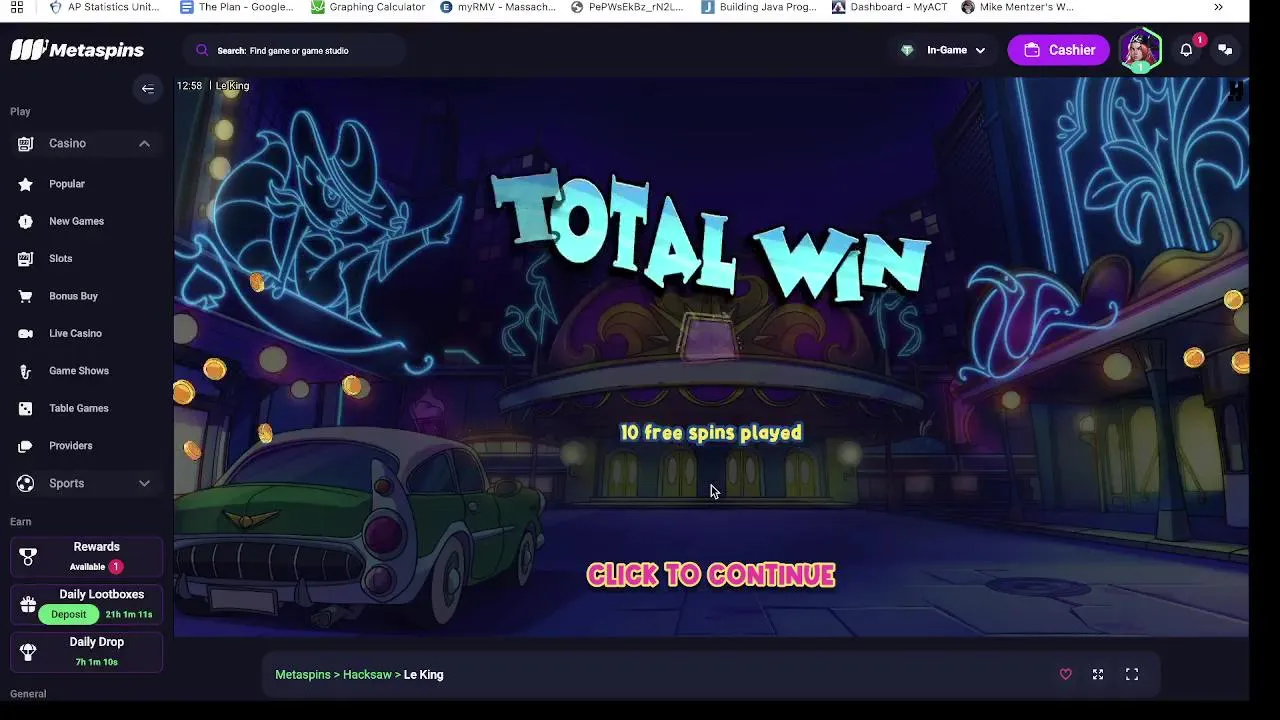Click the Rewards trophy icon
This screenshot has height=720, width=1280.
pos(28,556)
